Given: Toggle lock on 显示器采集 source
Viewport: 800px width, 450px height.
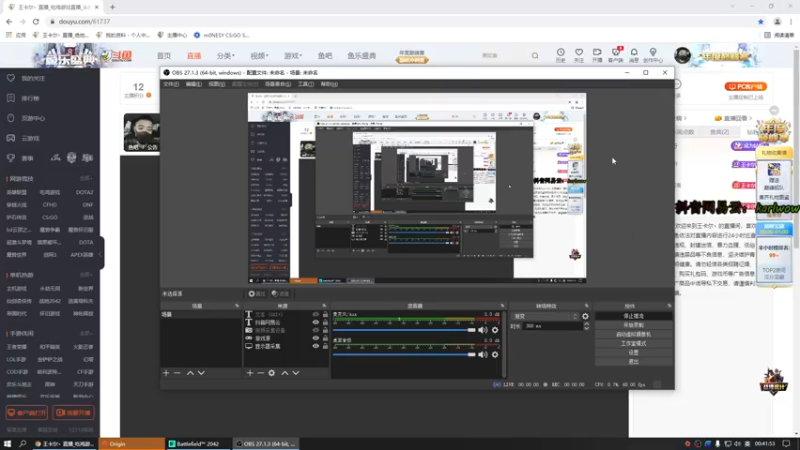Looking at the screenshot, I should pos(326,346).
